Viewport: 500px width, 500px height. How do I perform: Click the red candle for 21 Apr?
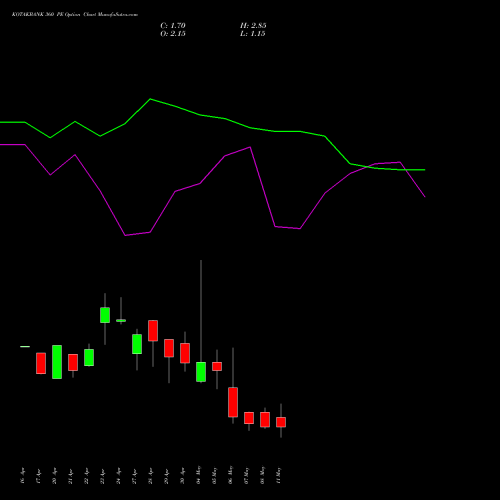(73, 362)
